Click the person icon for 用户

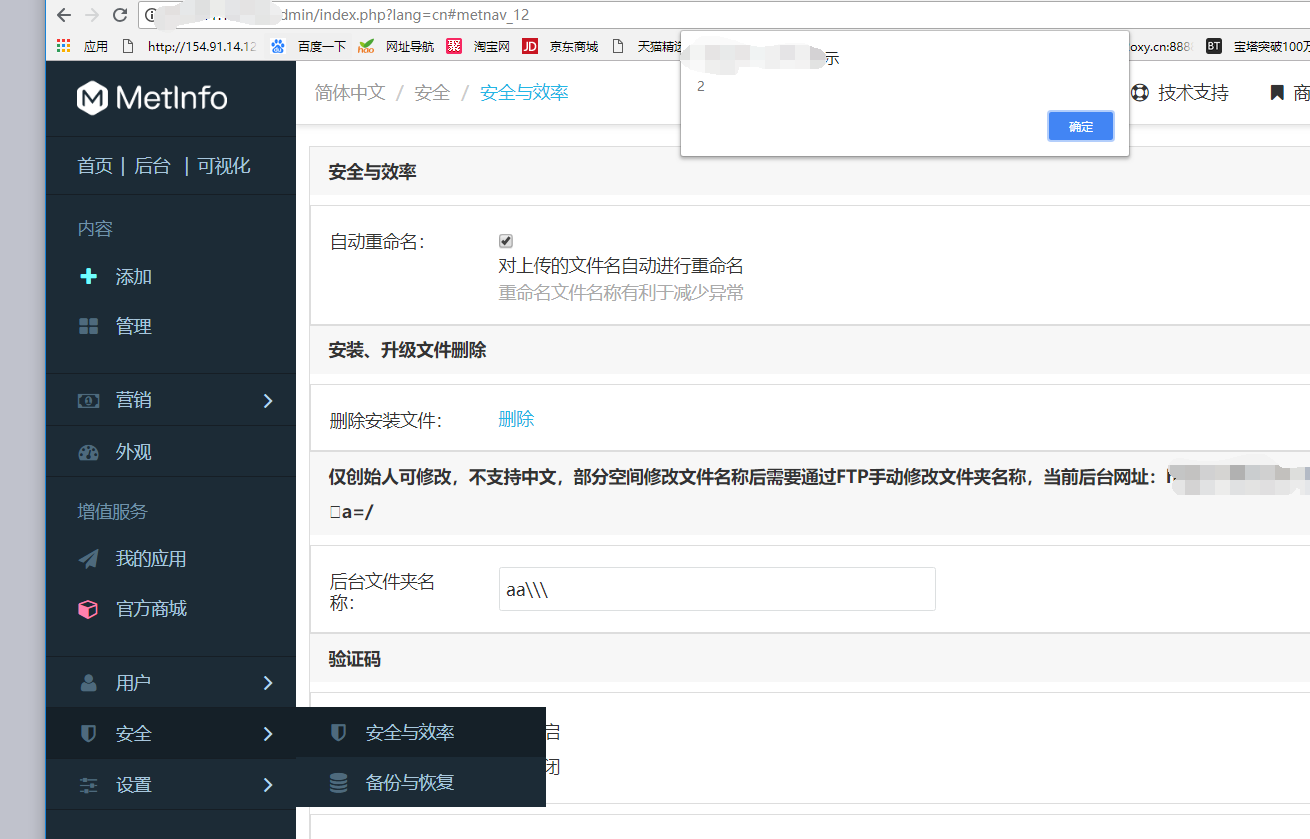[88, 683]
